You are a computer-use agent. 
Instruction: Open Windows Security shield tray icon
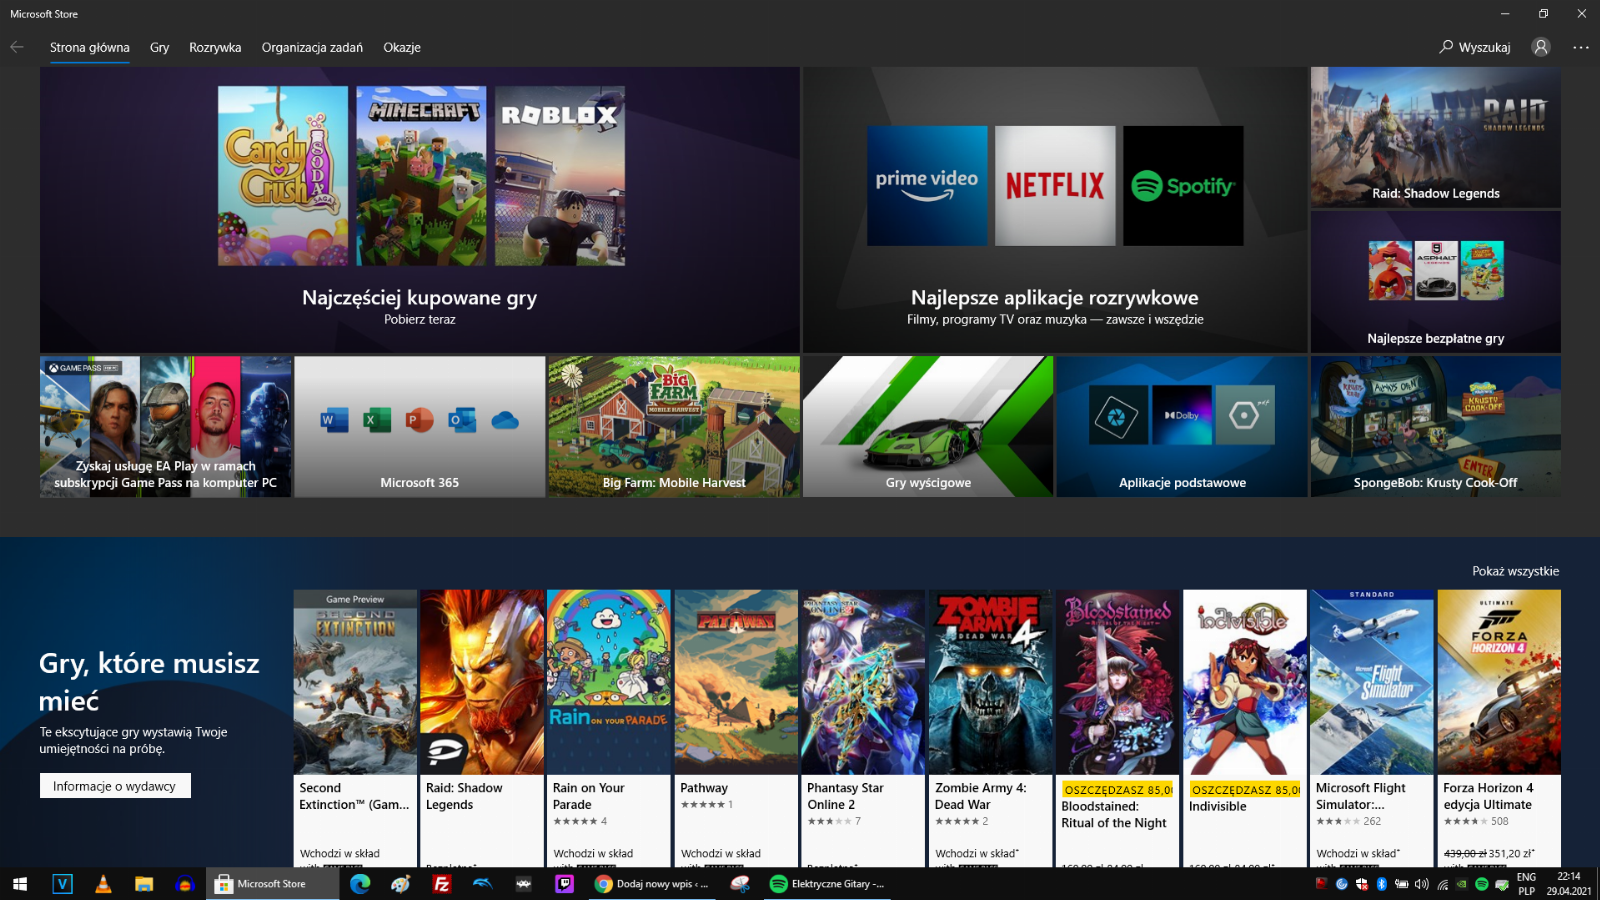[x=1361, y=884]
